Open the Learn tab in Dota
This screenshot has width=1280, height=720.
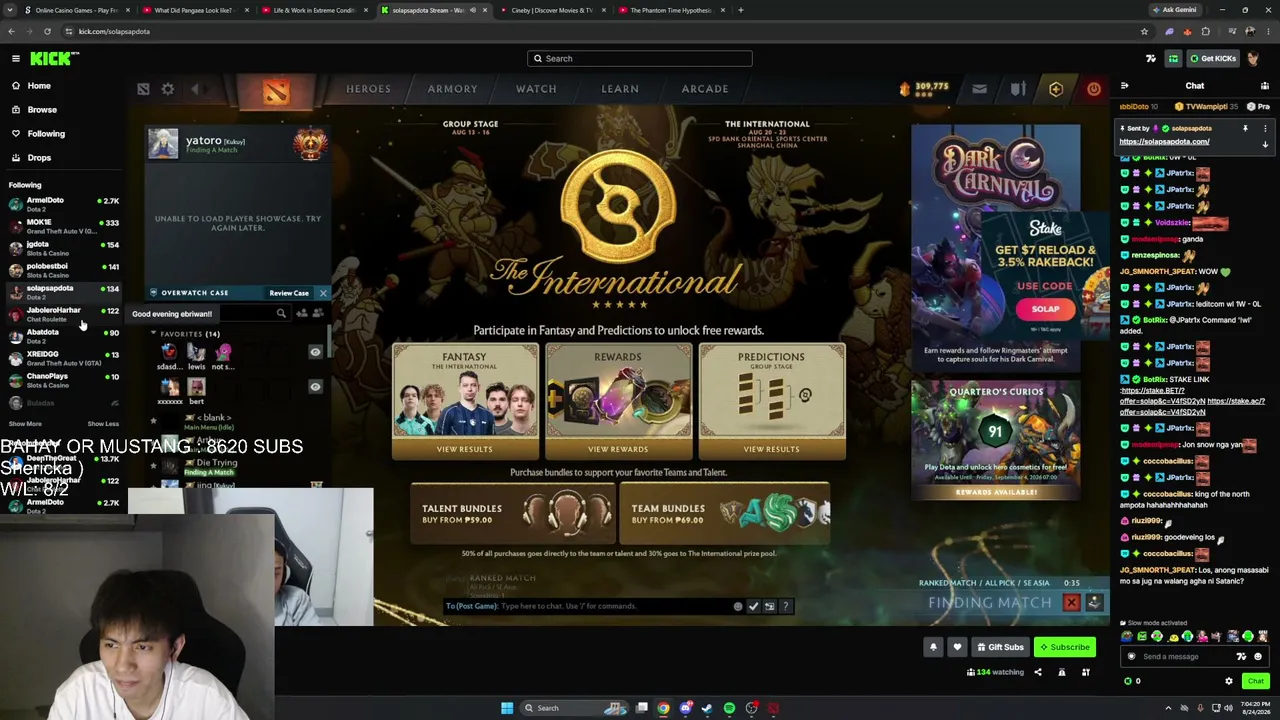620,89
